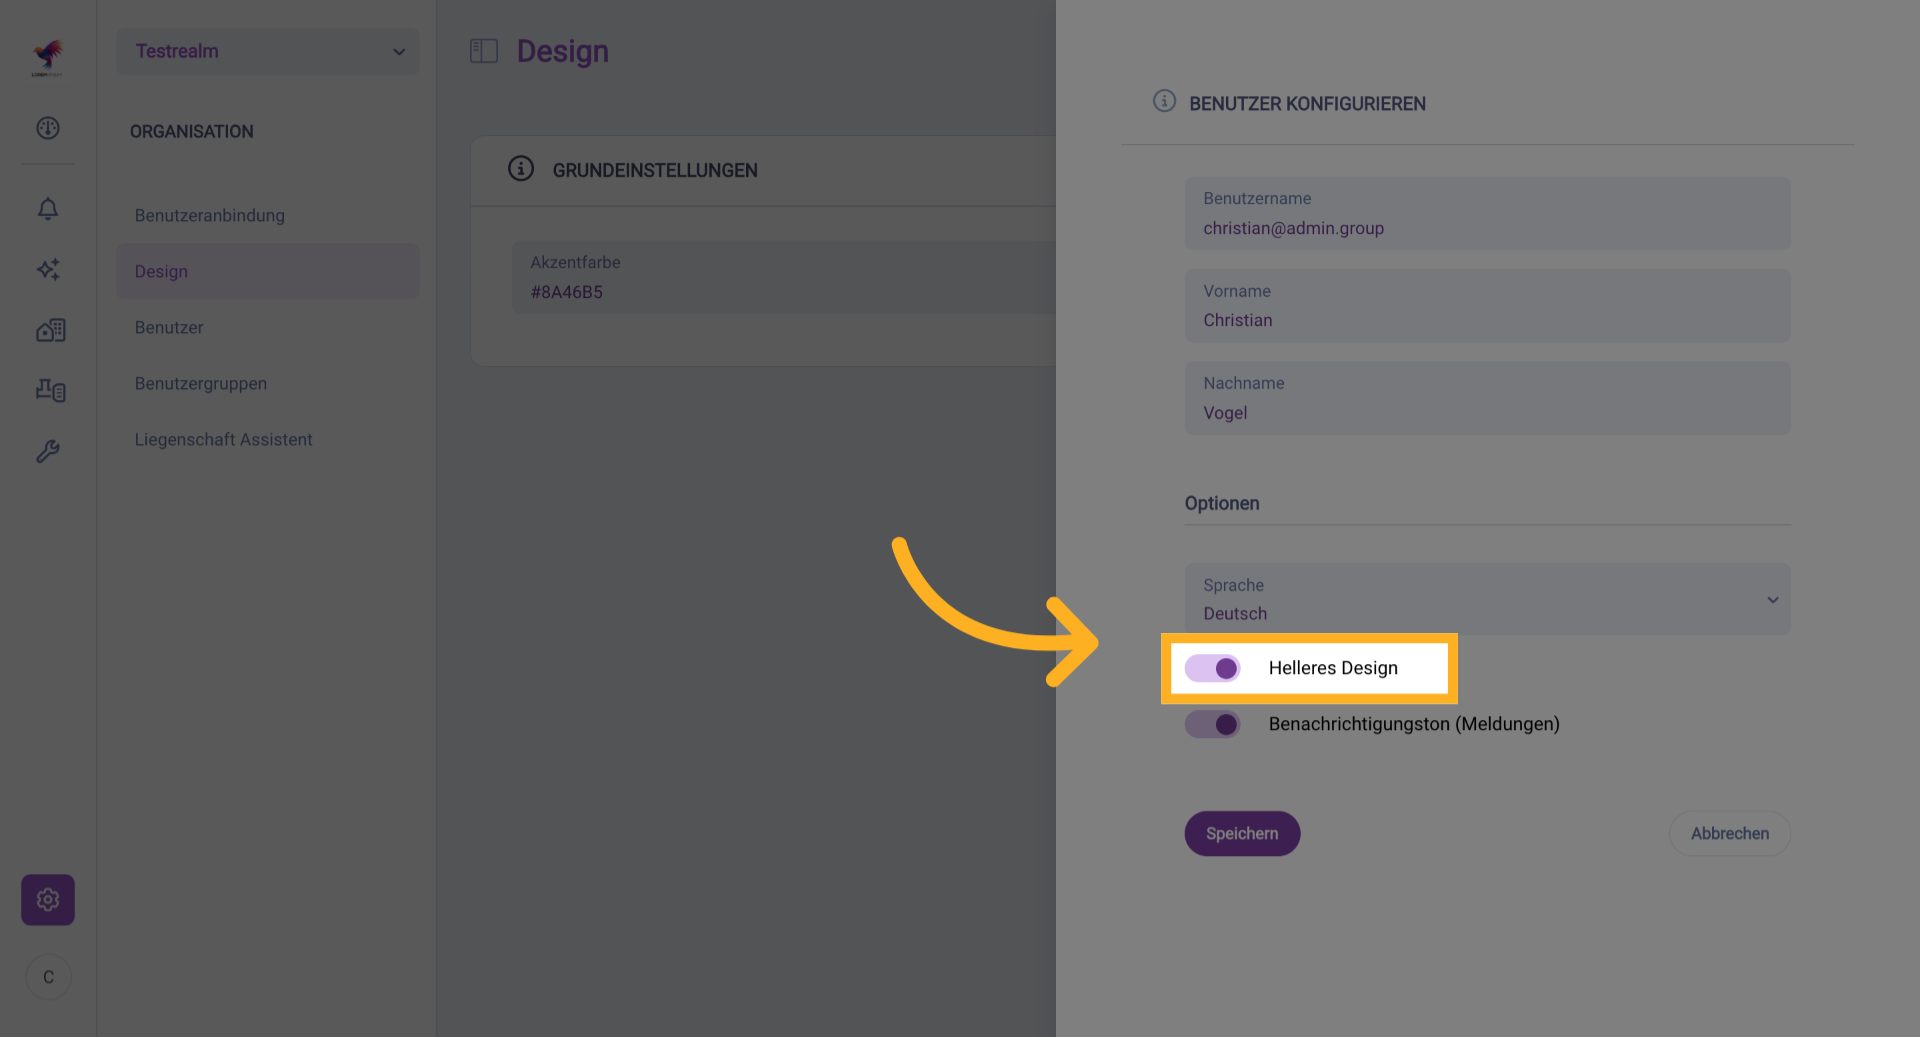Open the Deutsch selection chevron

tap(1772, 599)
